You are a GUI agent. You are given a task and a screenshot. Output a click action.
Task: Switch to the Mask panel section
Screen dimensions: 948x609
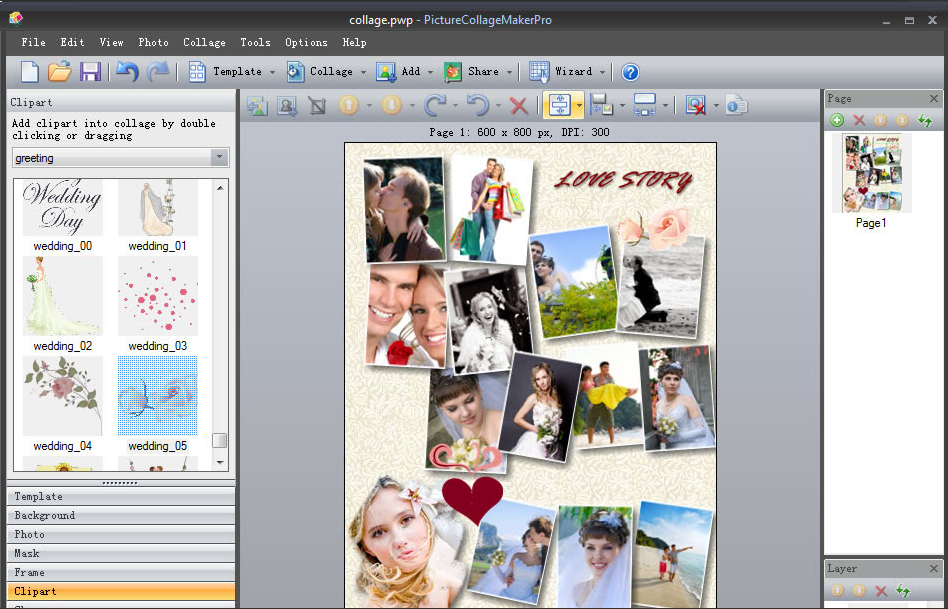[120, 553]
